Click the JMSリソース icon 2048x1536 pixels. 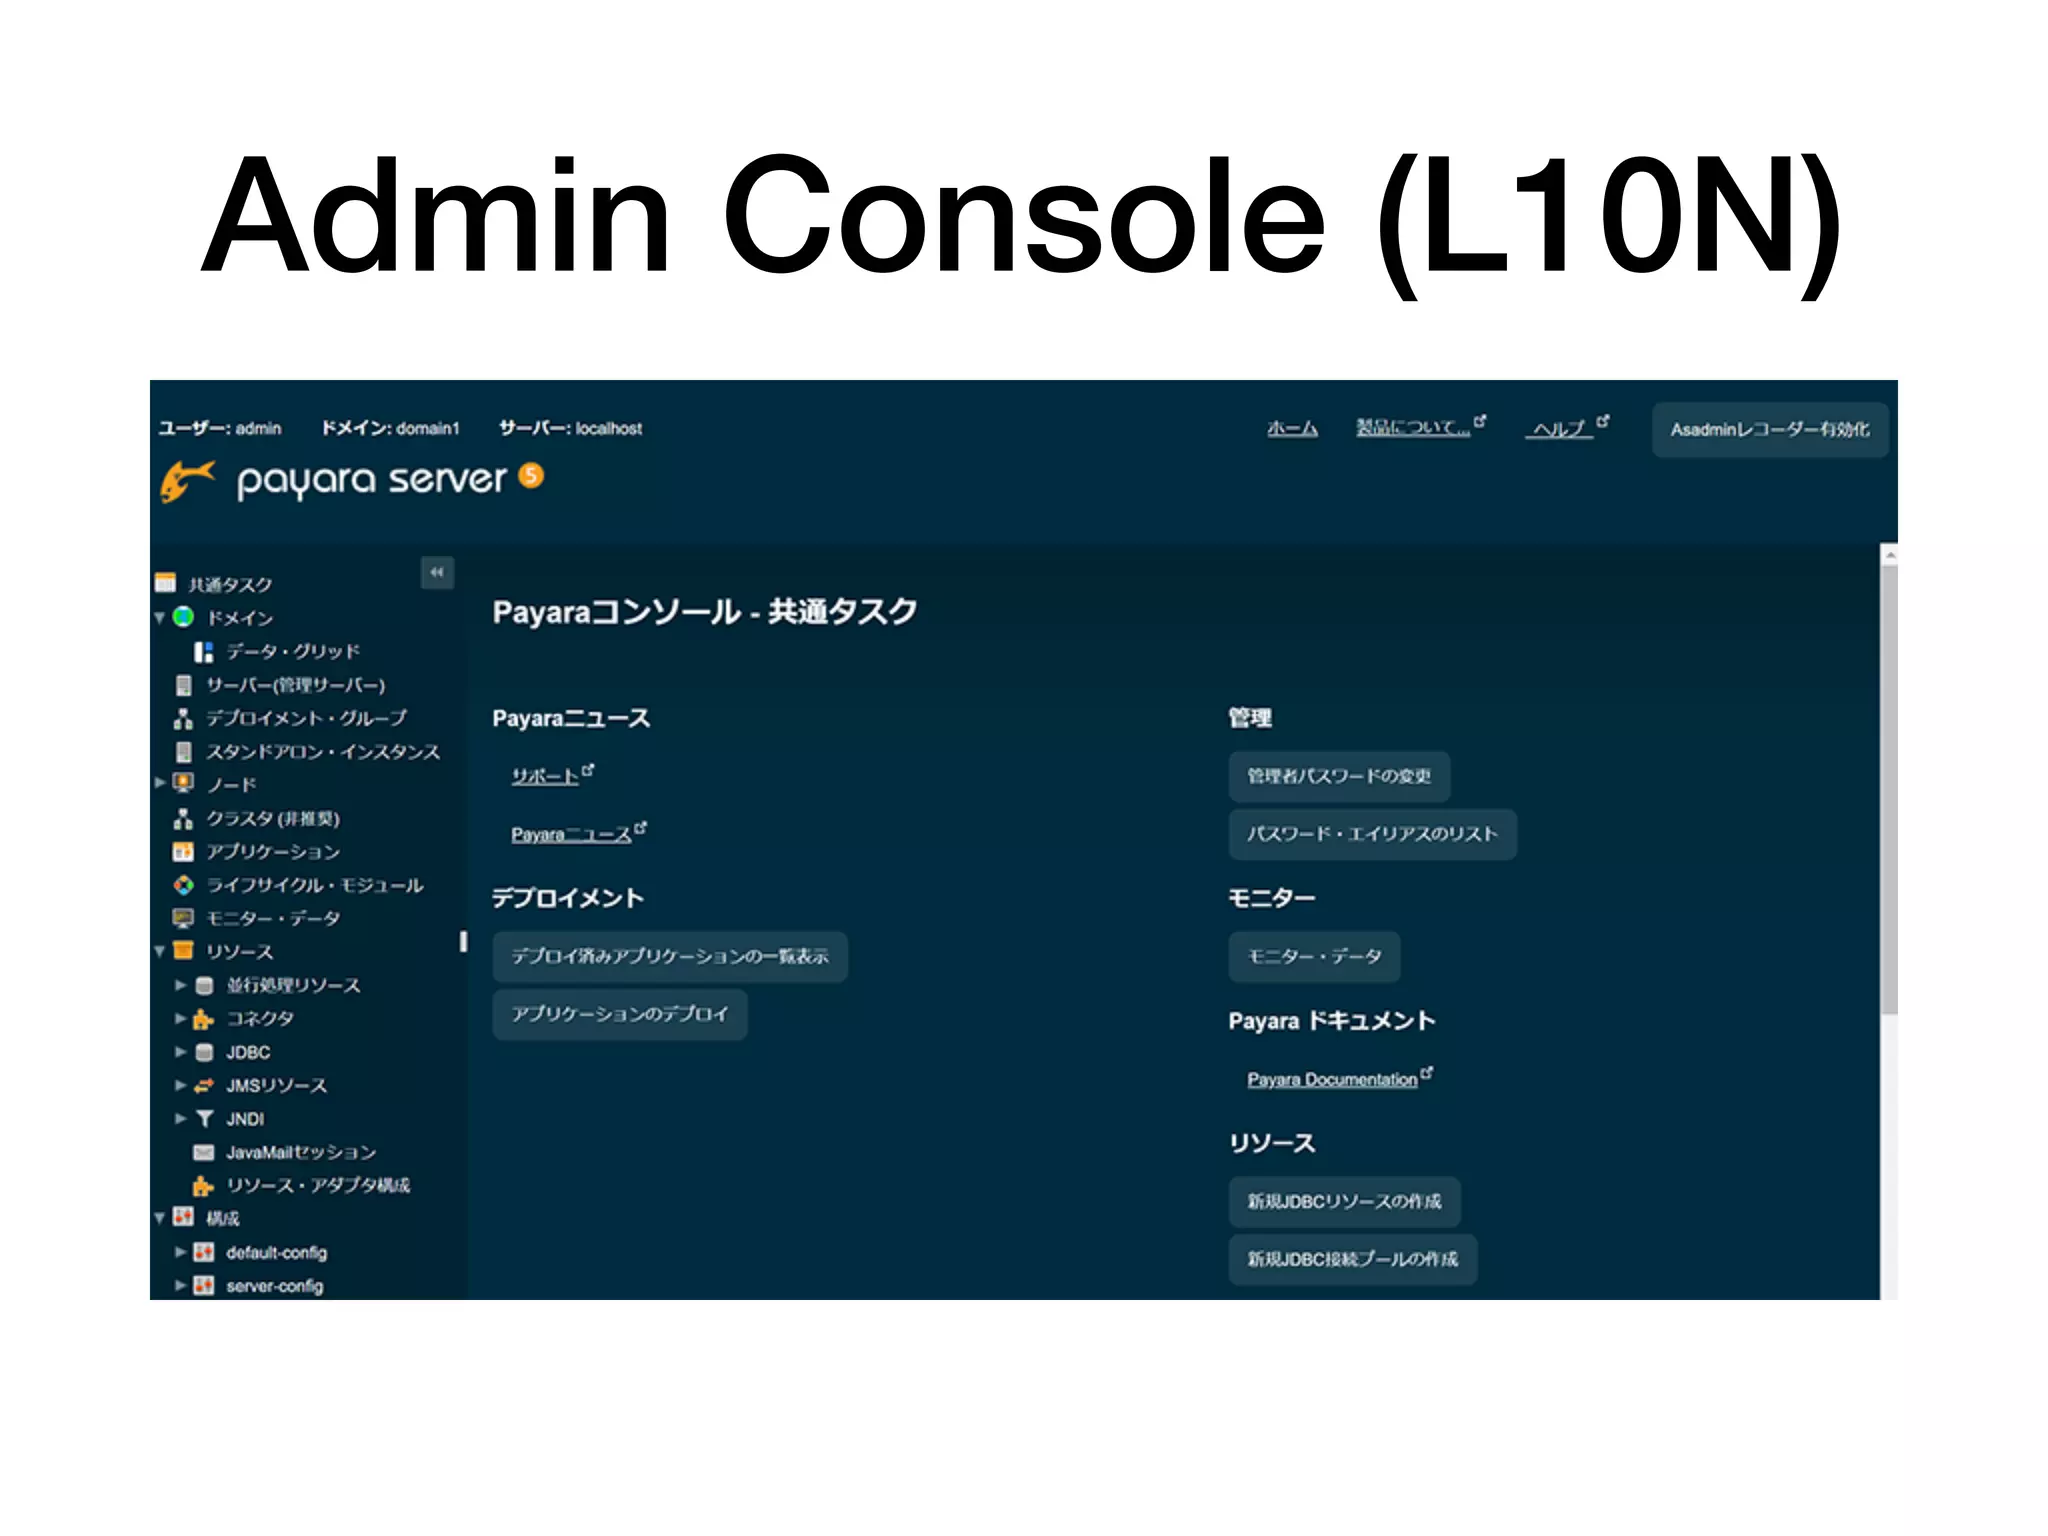click(203, 1085)
